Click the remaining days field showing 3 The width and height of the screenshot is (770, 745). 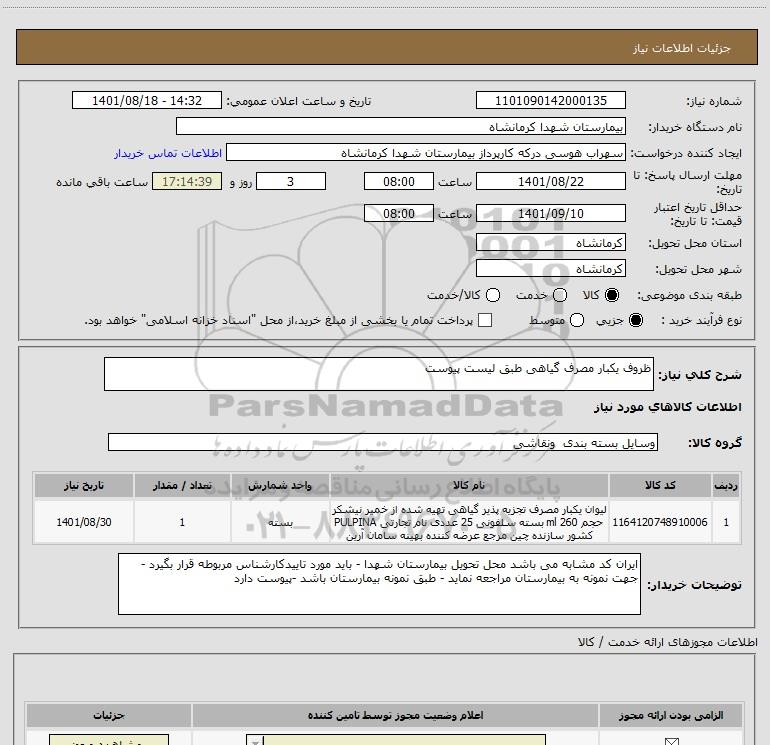point(291,181)
